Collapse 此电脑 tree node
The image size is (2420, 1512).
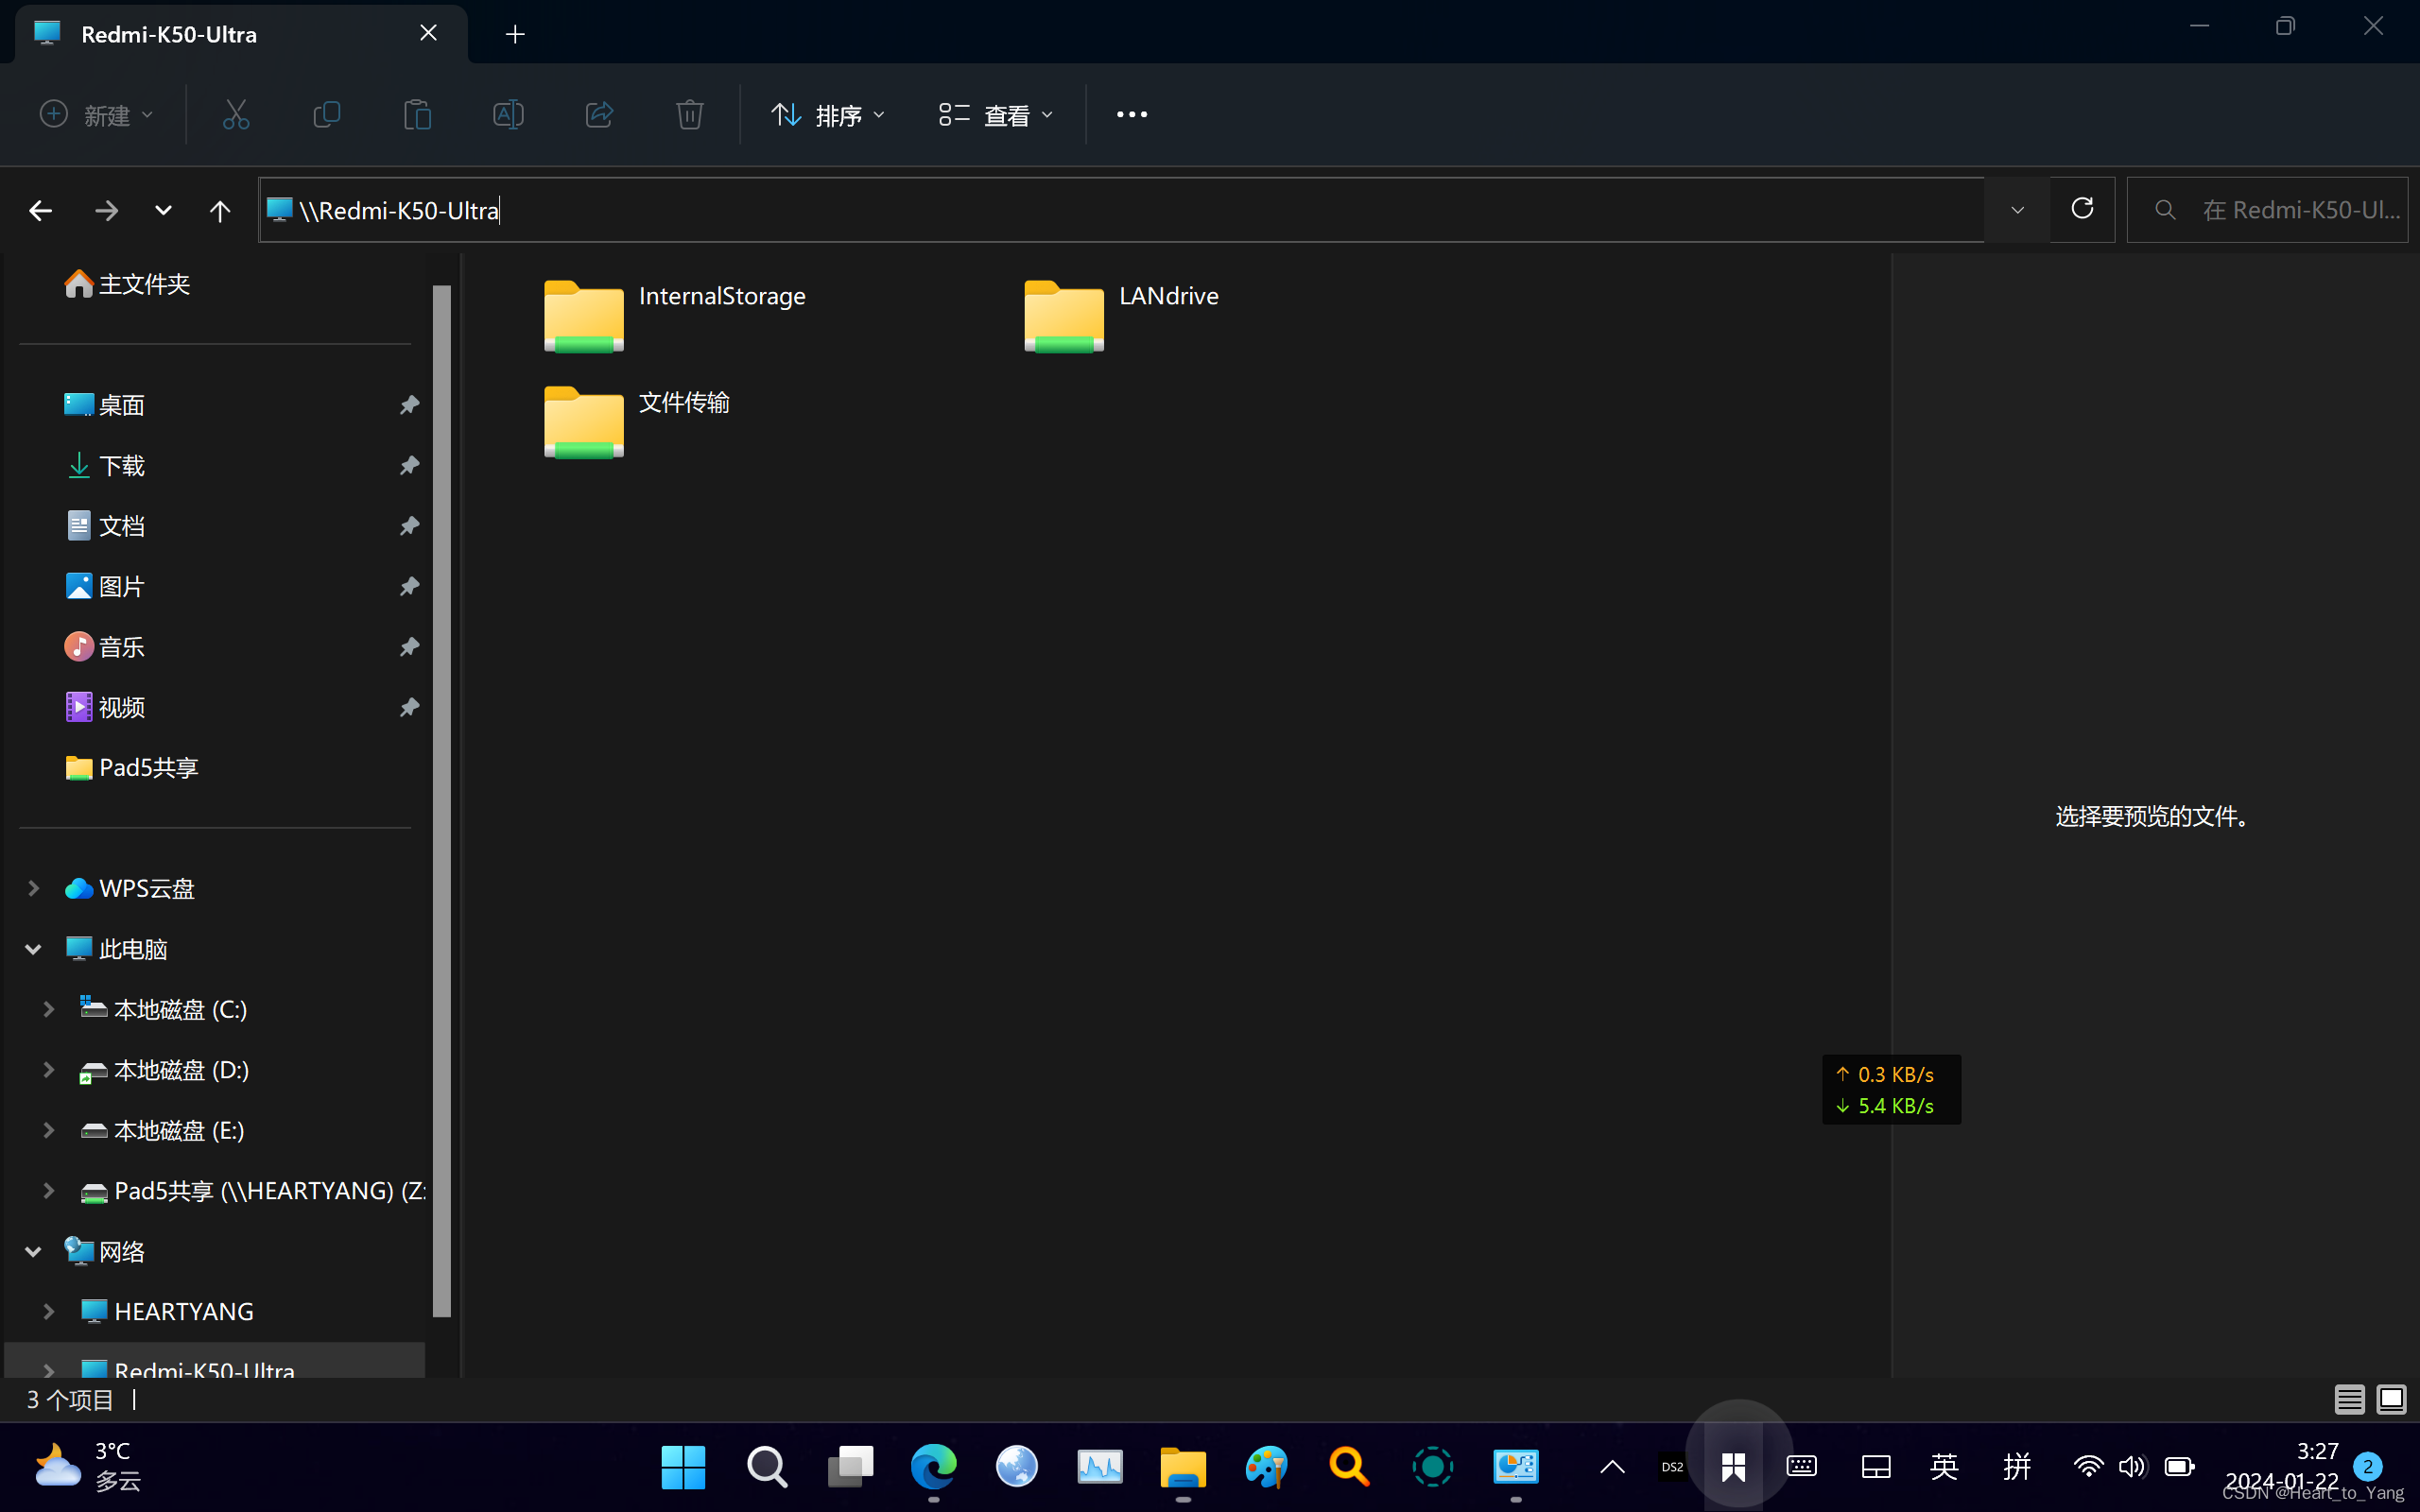tap(34, 949)
